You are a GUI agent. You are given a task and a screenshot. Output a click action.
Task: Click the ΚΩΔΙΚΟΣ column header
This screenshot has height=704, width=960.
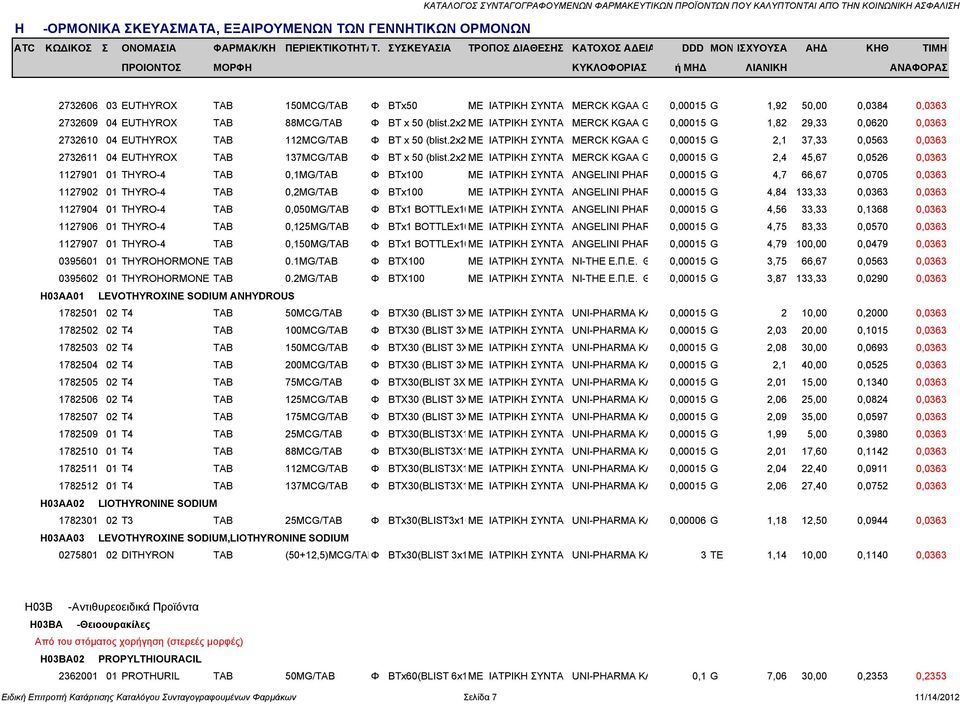[x=69, y=48]
